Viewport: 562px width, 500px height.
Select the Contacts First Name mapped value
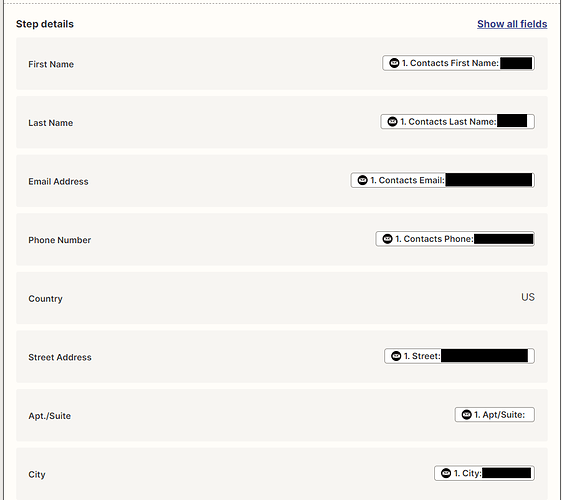click(x=458, y=63)
